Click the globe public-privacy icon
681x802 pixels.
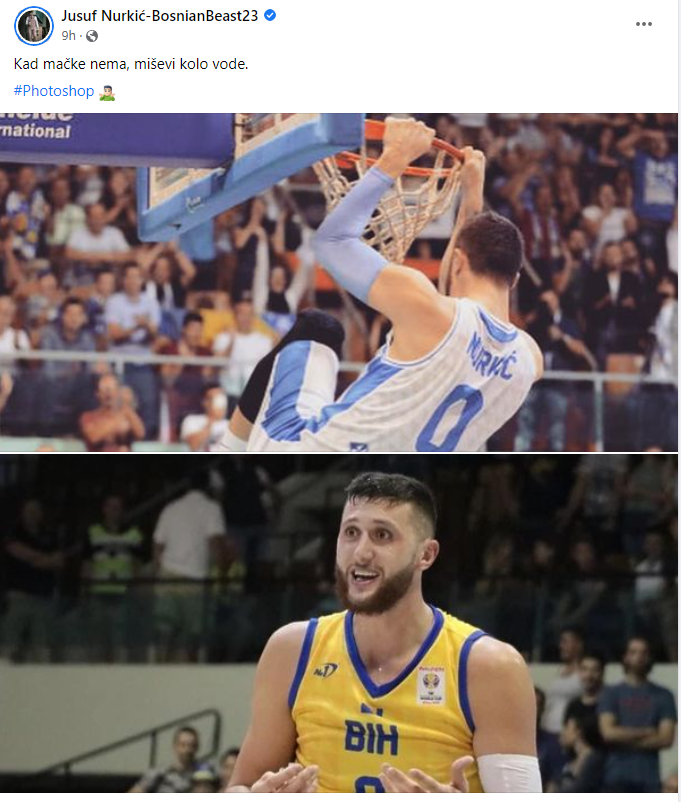click(92, 36)
